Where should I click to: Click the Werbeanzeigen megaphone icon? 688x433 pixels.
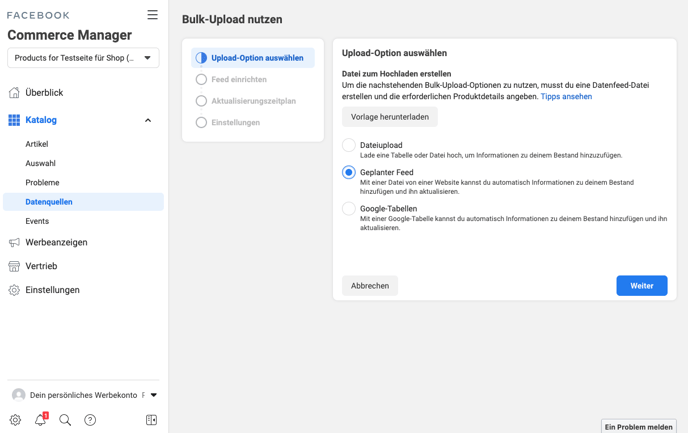[x=14, y=242]
